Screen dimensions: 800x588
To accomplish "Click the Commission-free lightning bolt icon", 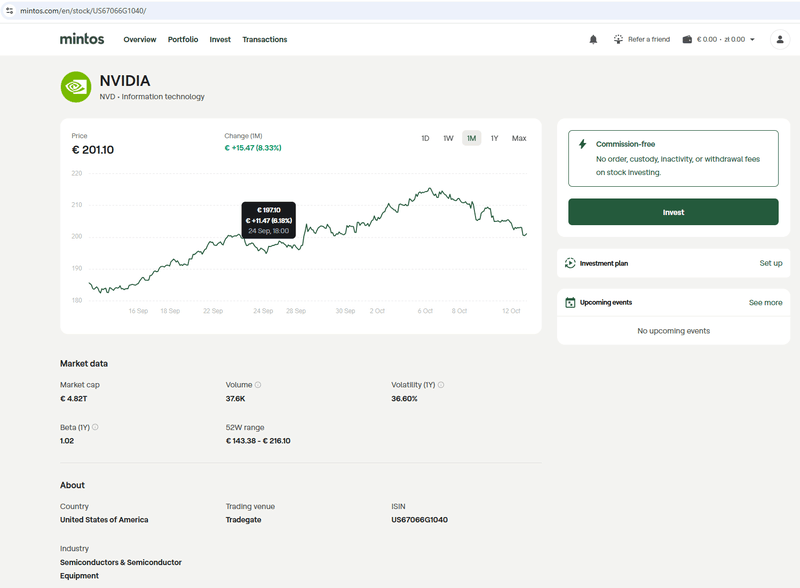I will tap(583, 144).
